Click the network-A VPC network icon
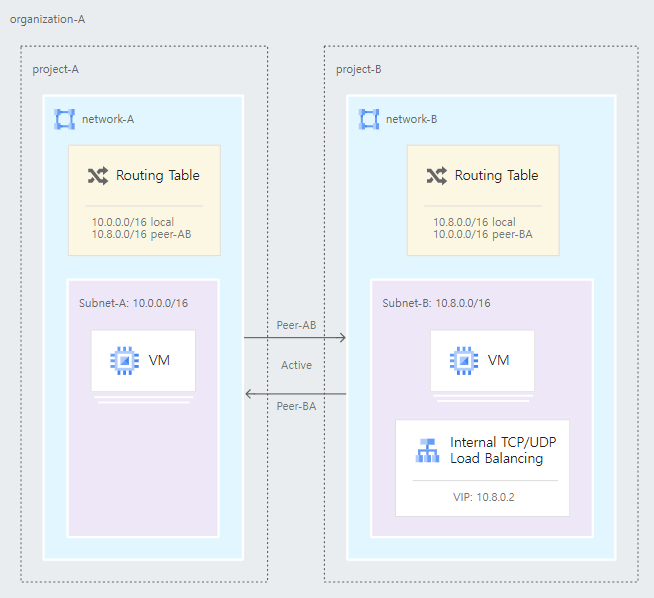654x598 pixels. pos(65,119)
